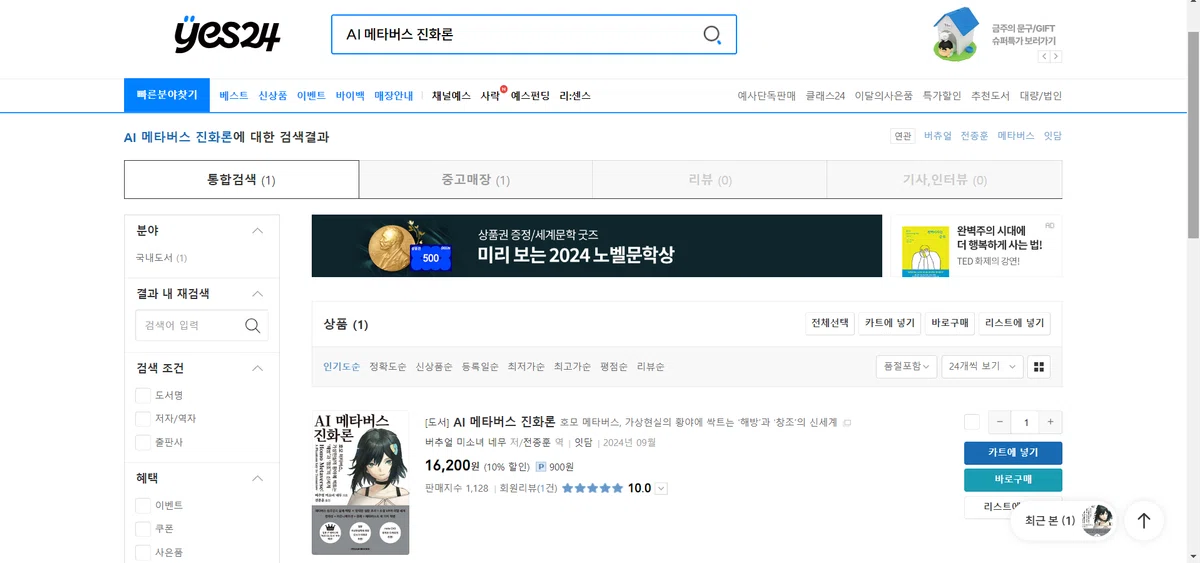The height and width of the screenshot is (563, 1200).
Task: Click related keyword 전종훈
Action: [x=974, y=136]
